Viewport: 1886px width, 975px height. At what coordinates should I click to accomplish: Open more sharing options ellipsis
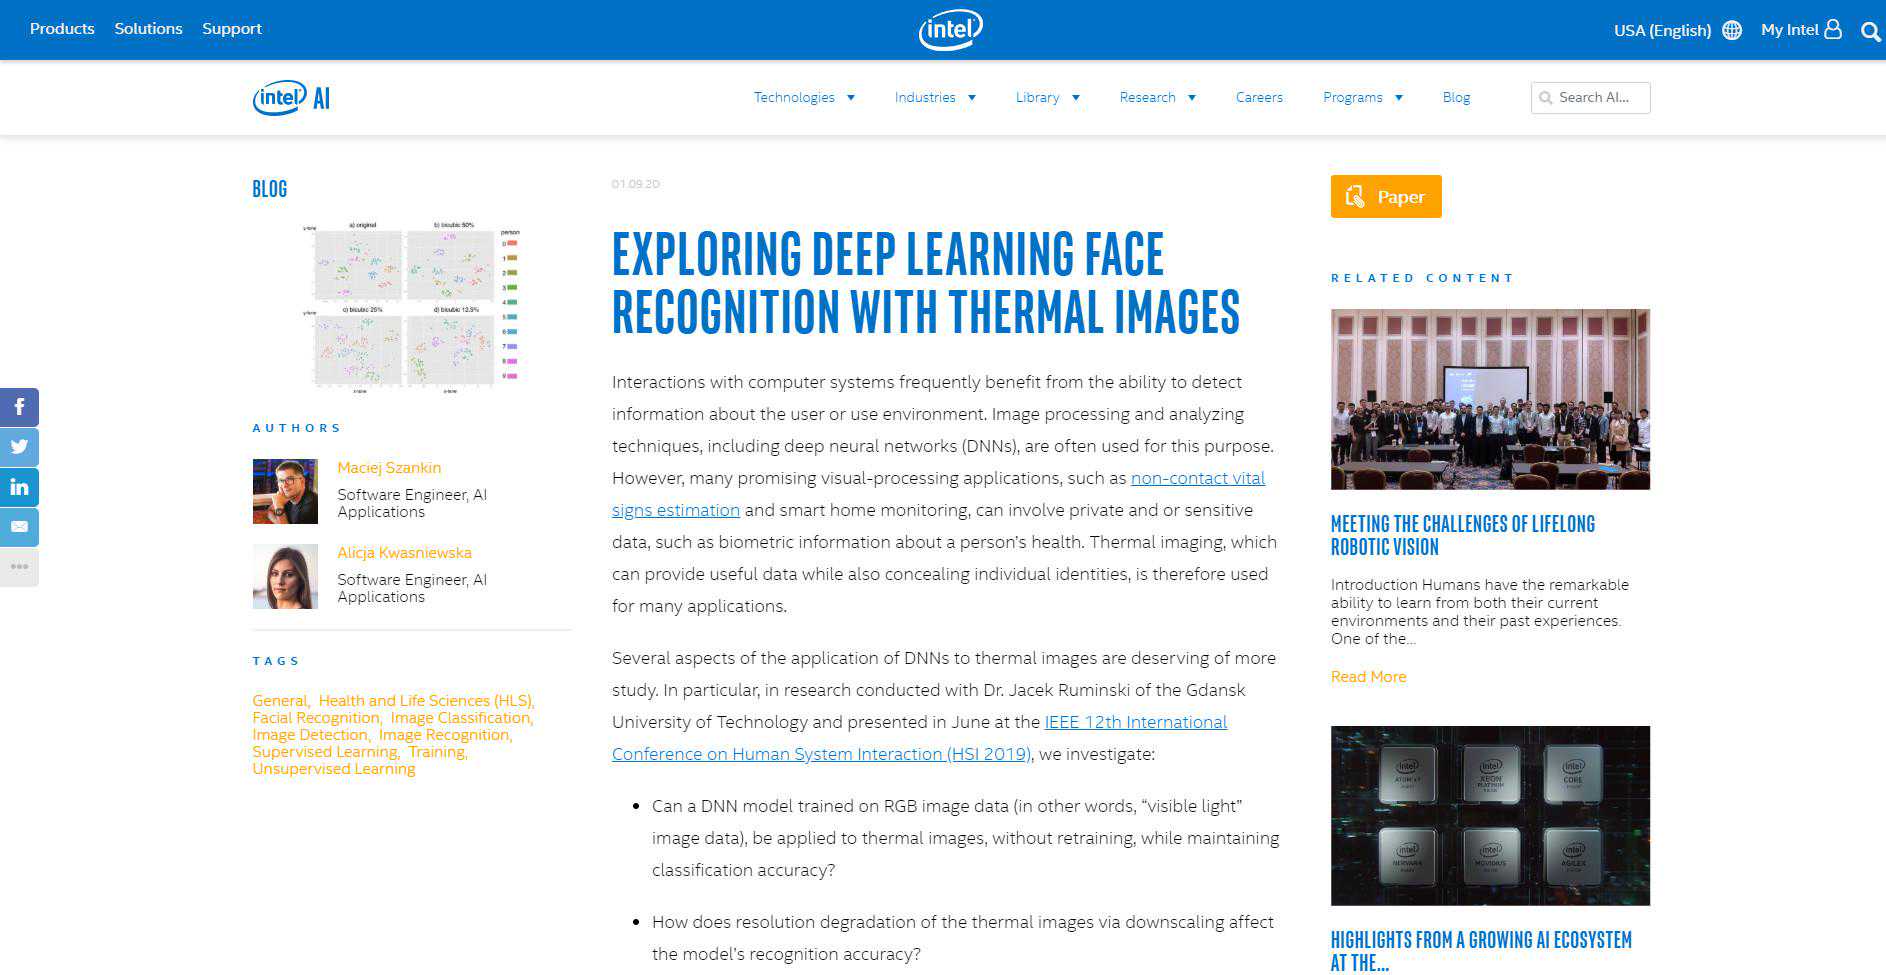(x=19, y=567)
